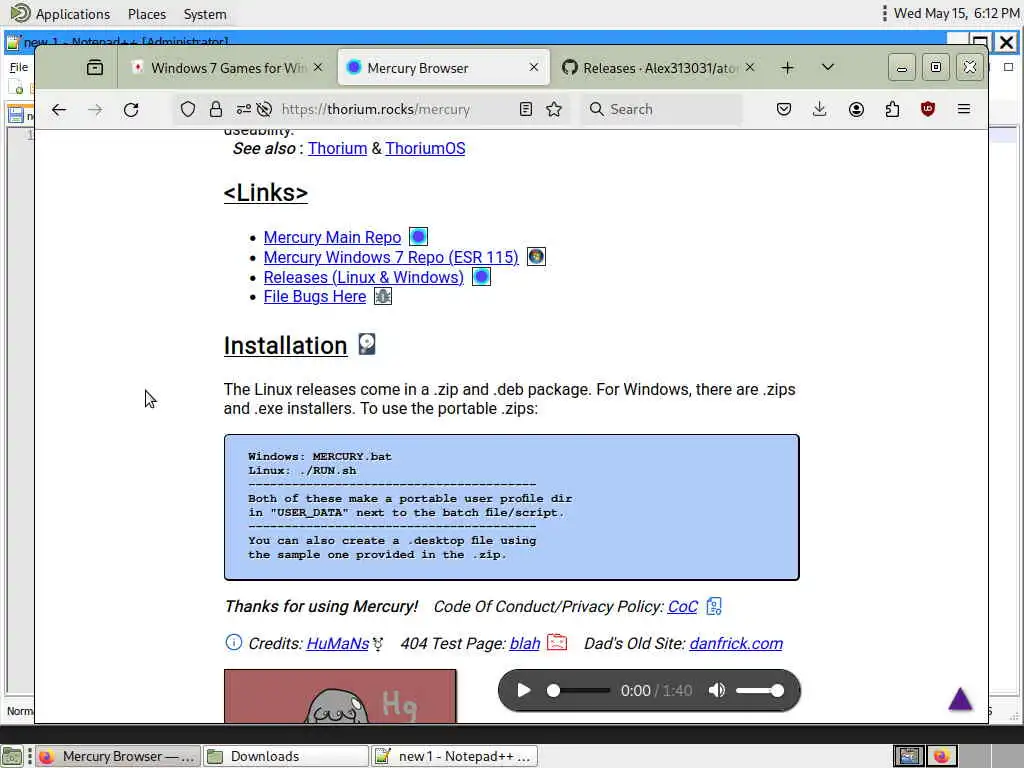Open the CoC link
This screenshot has height=768, width=1024.
click(x=682, y=607)
